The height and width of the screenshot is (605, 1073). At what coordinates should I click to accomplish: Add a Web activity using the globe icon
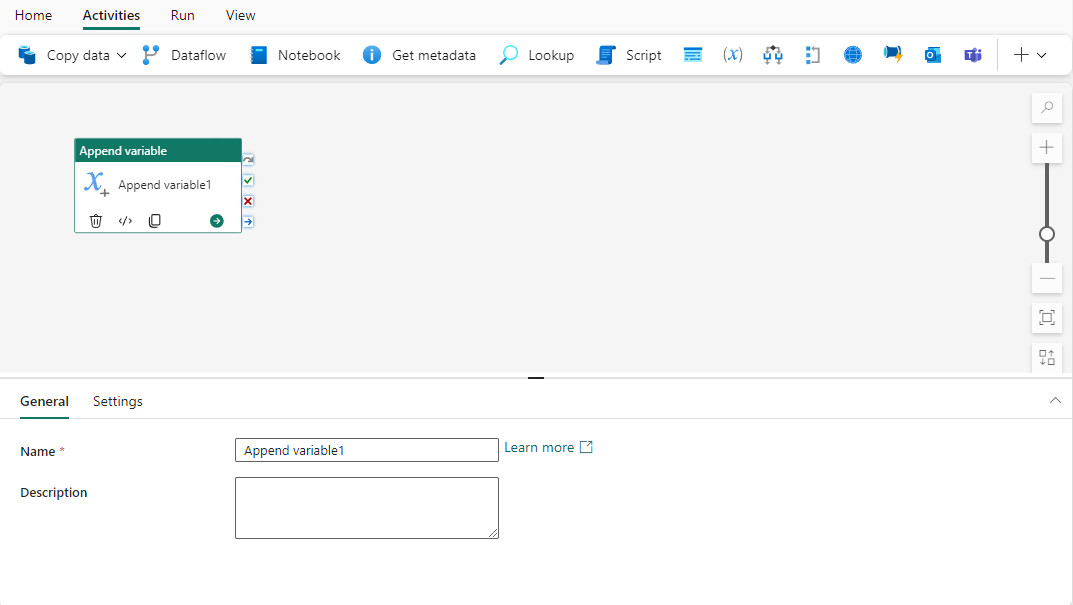tap(852, 55)
